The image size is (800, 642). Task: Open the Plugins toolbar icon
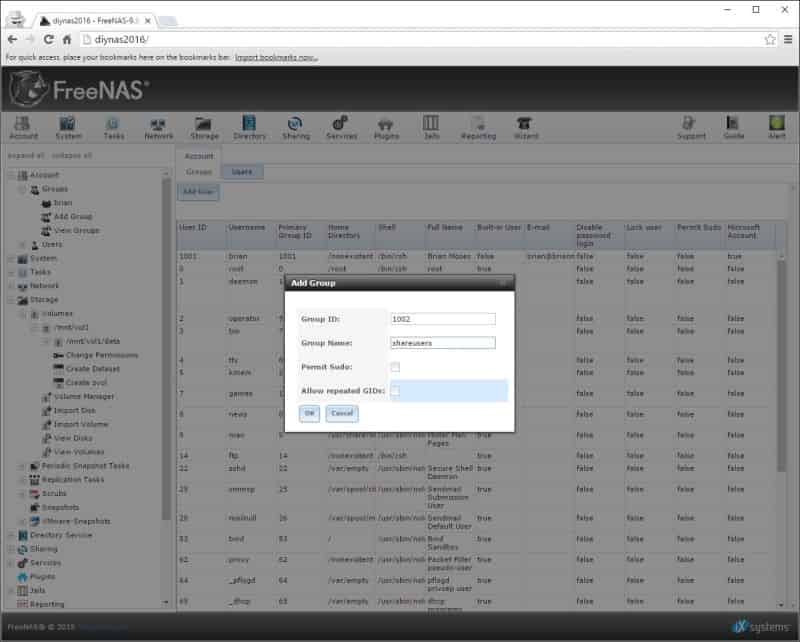click(386, 128)
